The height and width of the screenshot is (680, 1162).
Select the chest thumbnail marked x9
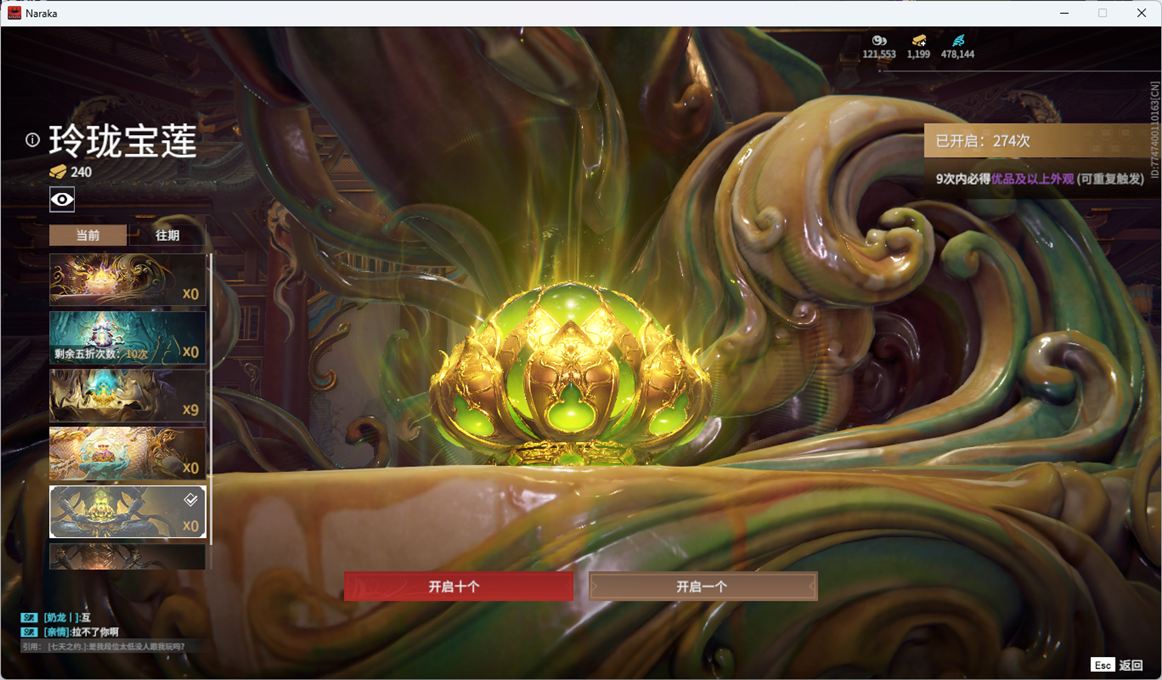(x=127, y=396)
